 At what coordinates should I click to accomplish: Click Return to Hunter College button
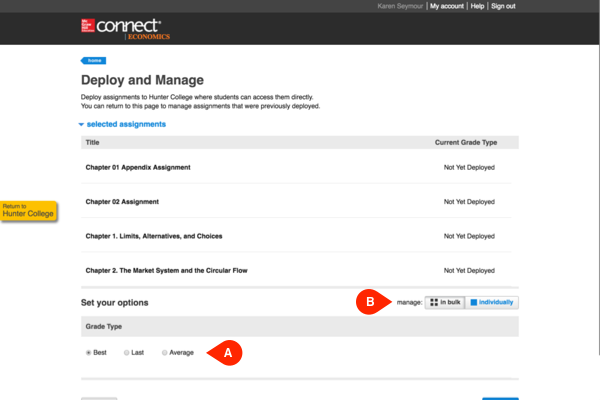29,210
